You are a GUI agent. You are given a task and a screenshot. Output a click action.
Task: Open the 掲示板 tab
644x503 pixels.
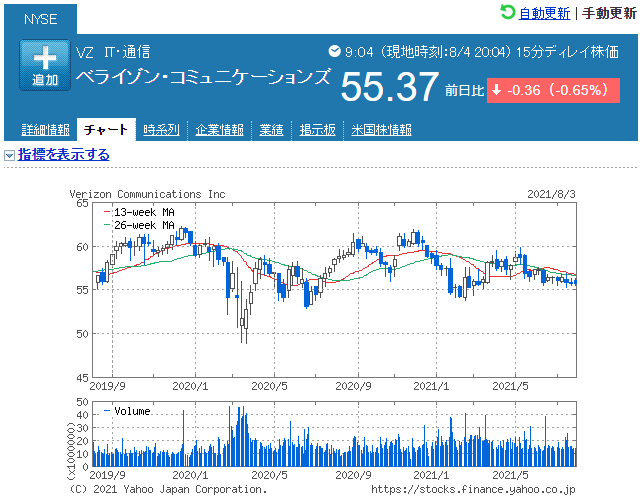coord(317,130)
